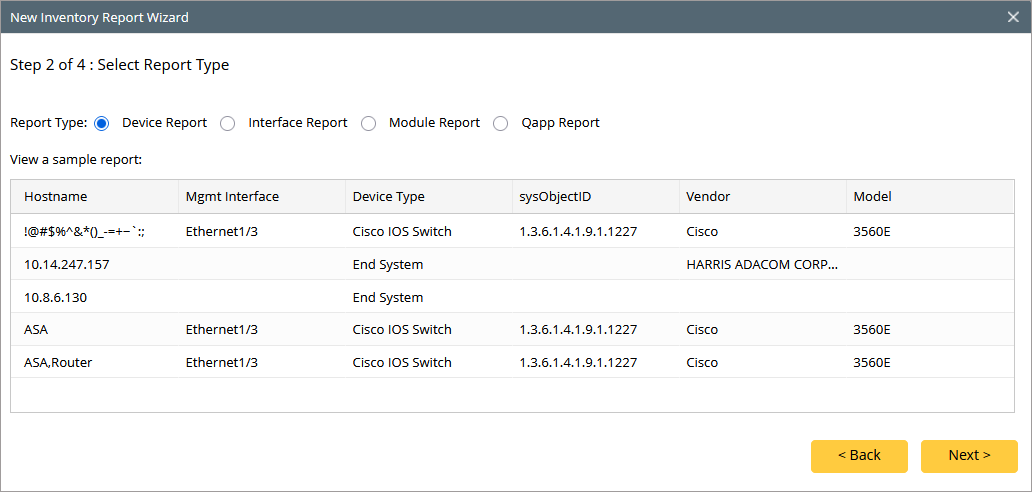Choose the Interface Report option
The width and height of the screenshot is (1032, 492).
(x=228, y=124)
